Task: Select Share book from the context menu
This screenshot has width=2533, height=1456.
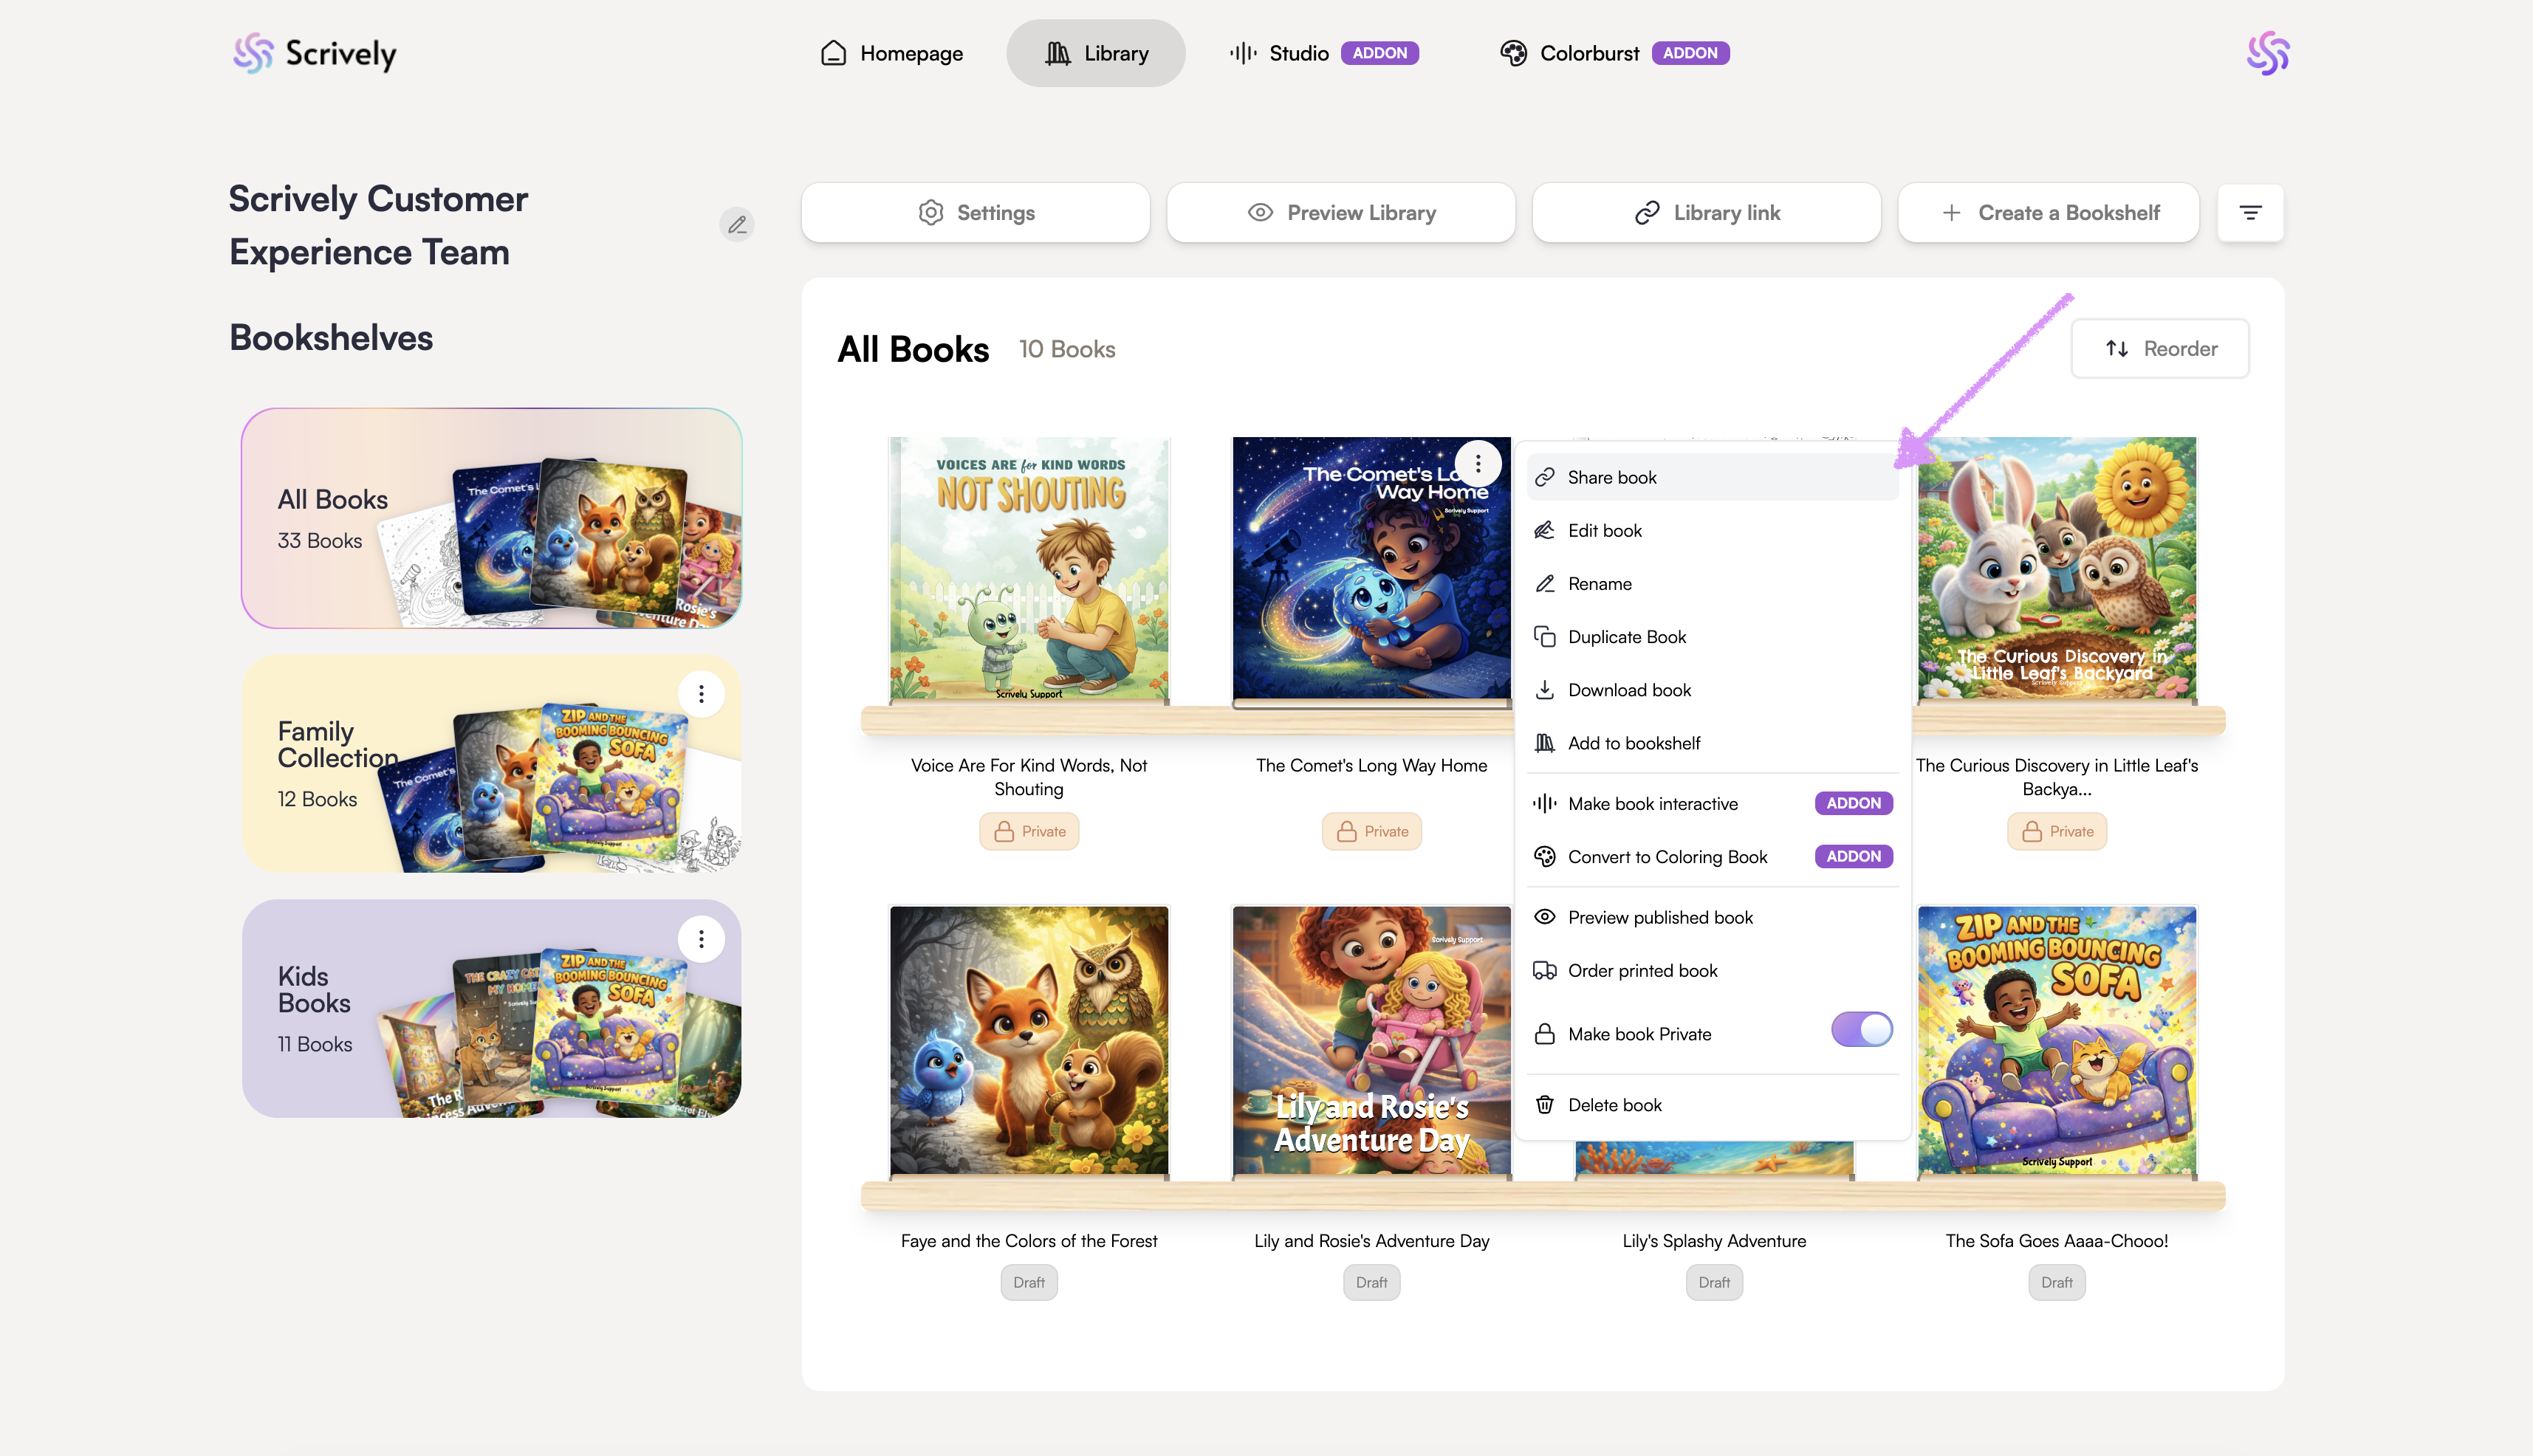Action: point(1611,477)
